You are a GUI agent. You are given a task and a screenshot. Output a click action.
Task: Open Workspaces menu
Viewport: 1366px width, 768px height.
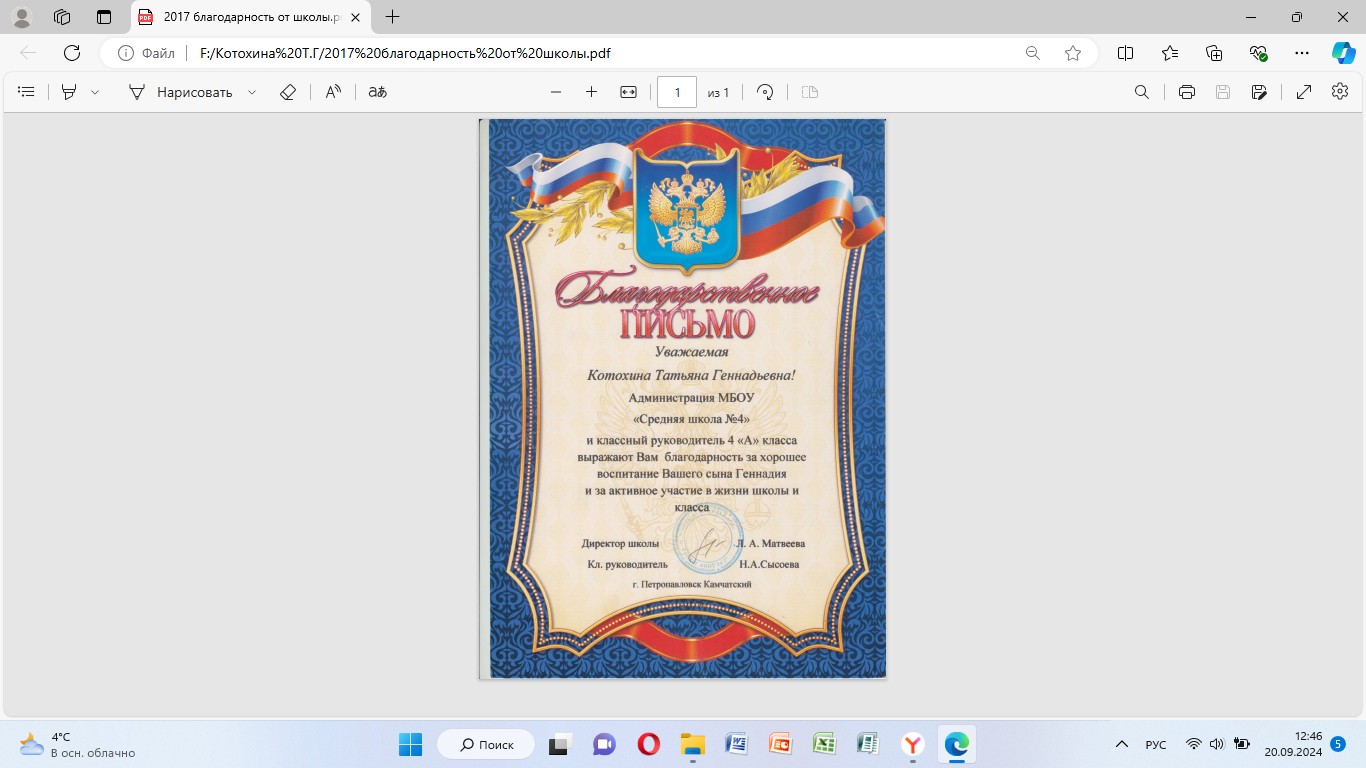click(x=62, y=17)
